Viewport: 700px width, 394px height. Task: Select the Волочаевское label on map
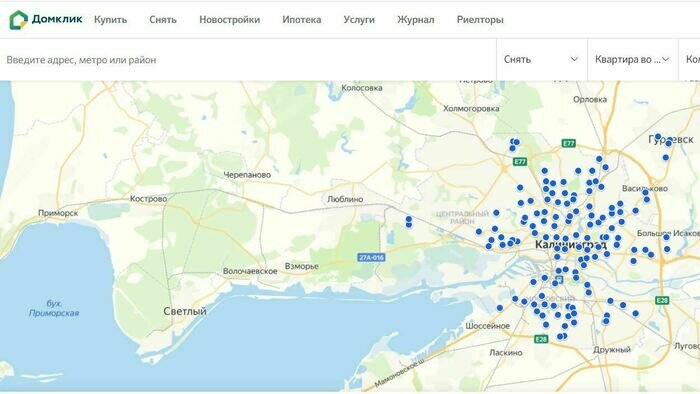250,271
